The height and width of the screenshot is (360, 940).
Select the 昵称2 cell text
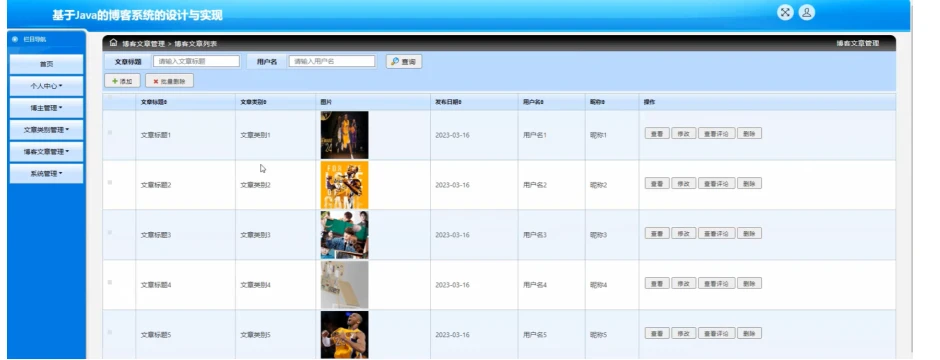(x=598, y=185)
